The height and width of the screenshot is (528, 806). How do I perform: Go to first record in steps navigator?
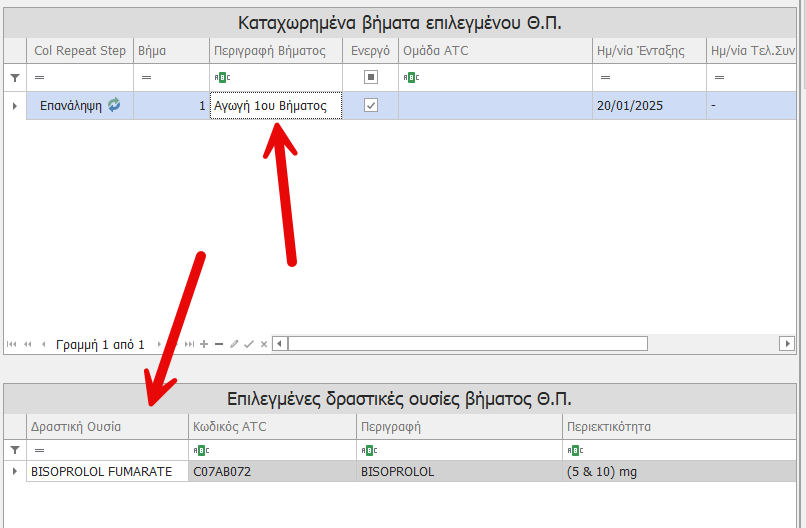pos(12,344)
